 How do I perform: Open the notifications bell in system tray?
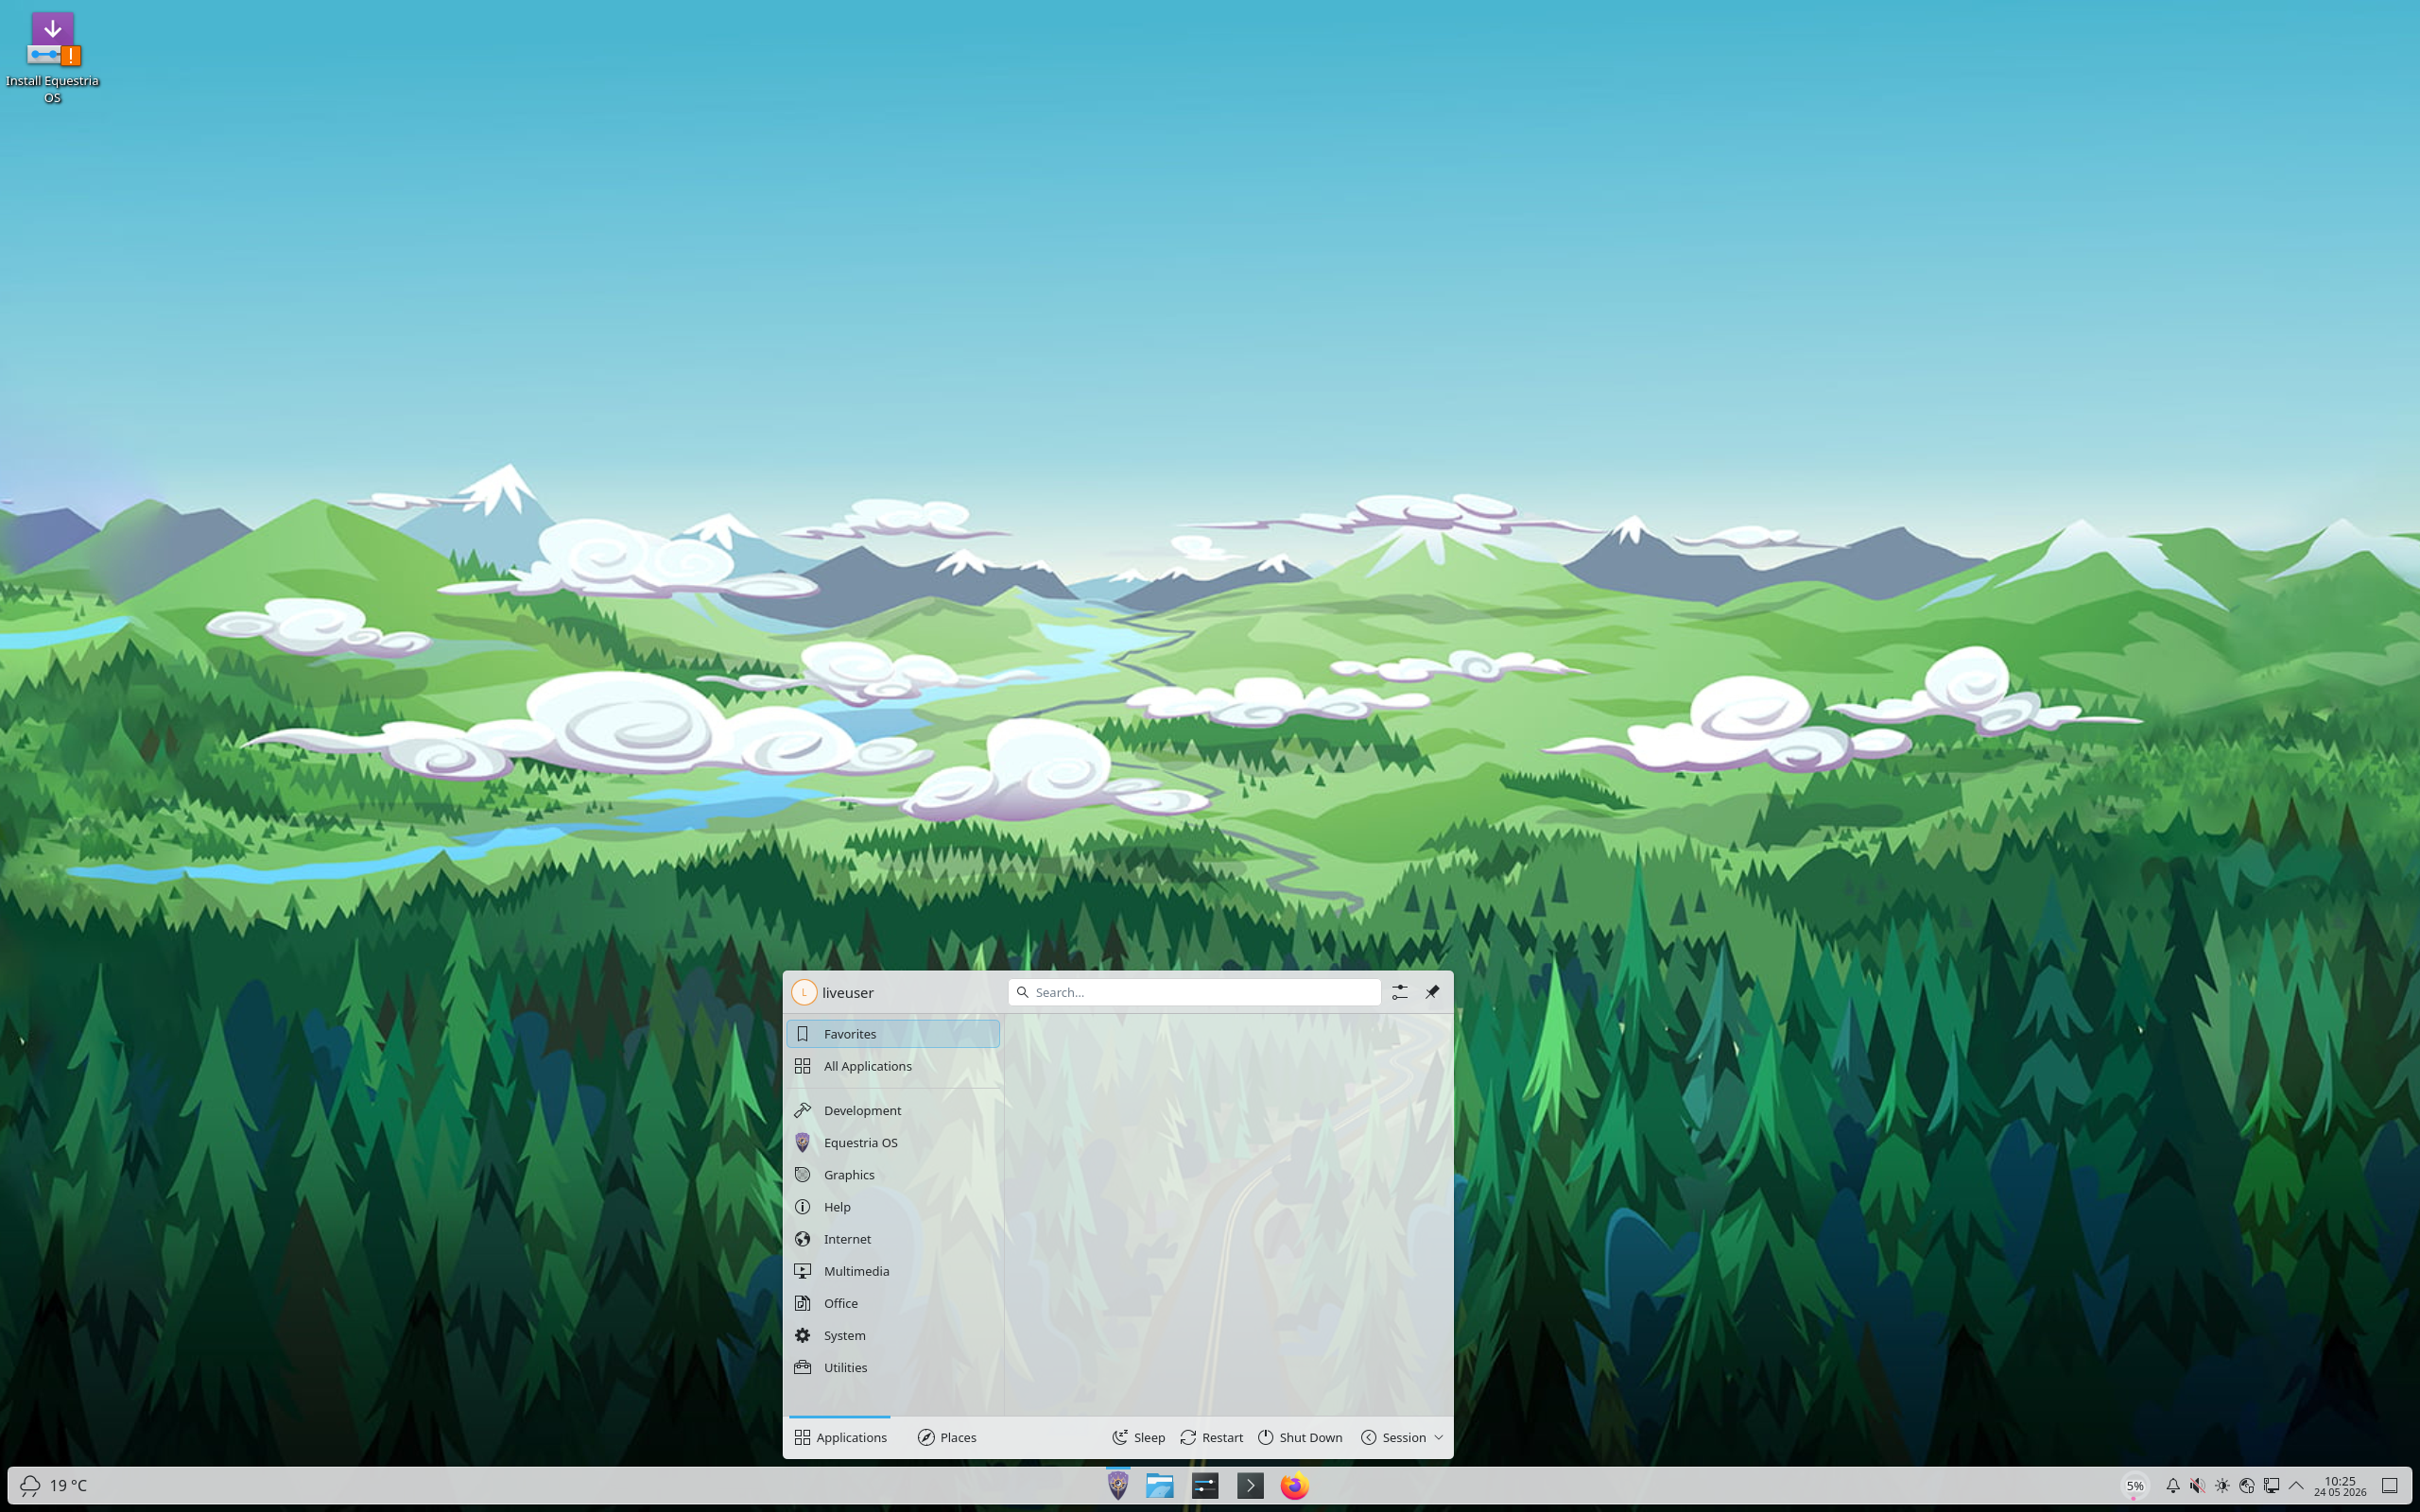[x=2173, y=1485]
